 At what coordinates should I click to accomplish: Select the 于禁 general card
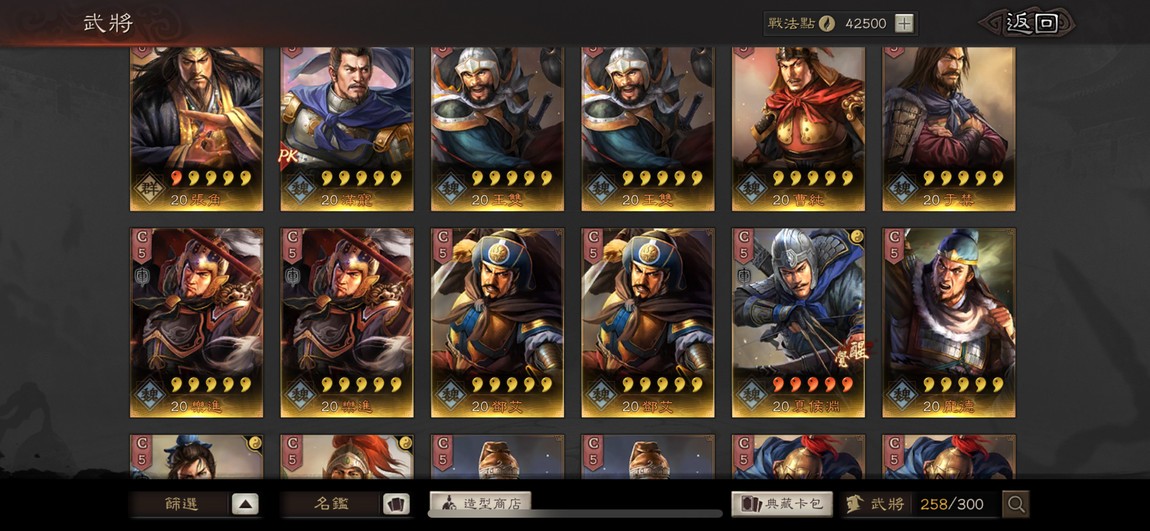pyautogui.click(x=949, y=129)
